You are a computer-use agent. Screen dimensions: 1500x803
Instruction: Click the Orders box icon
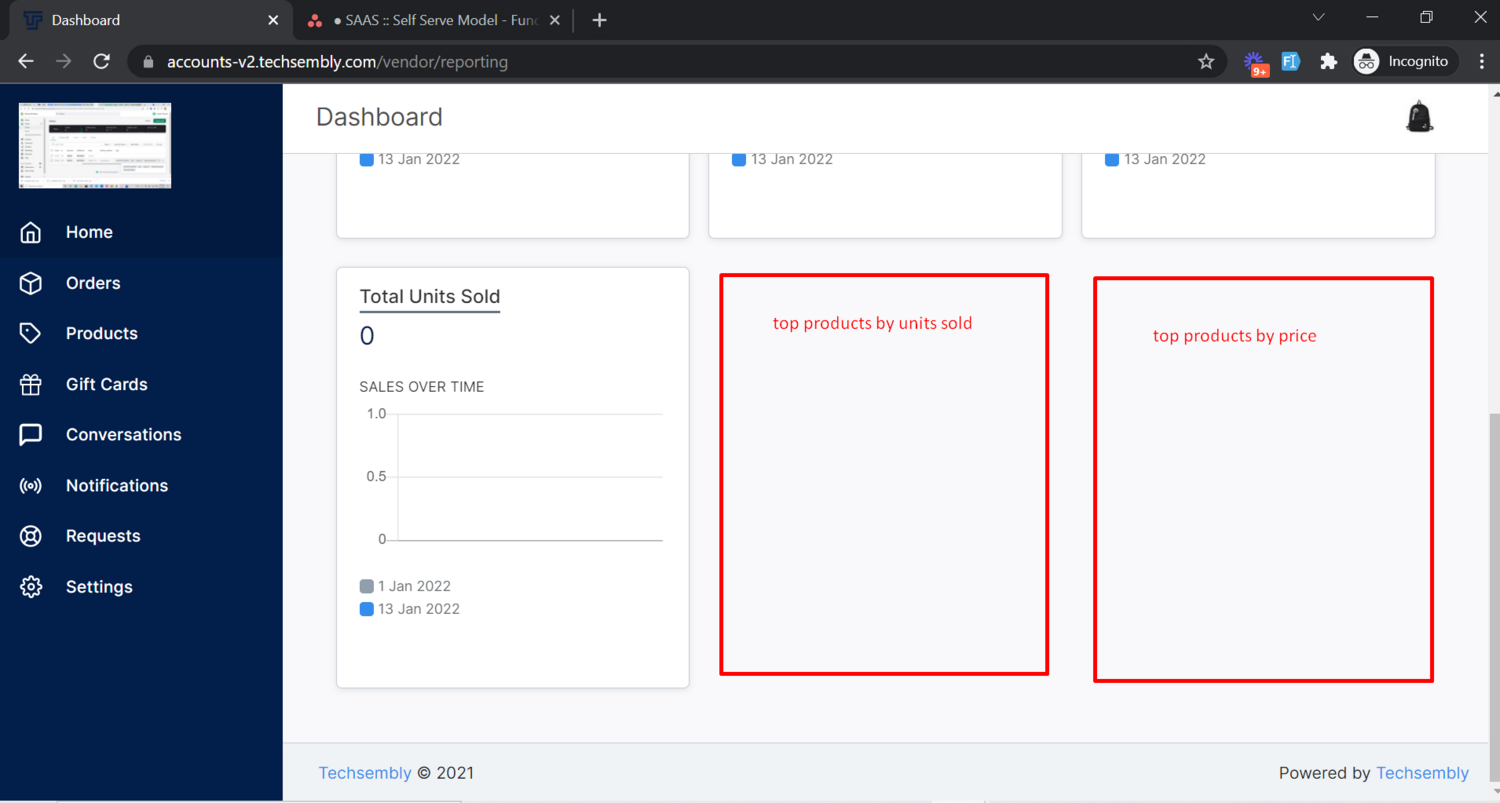[31, 283]
